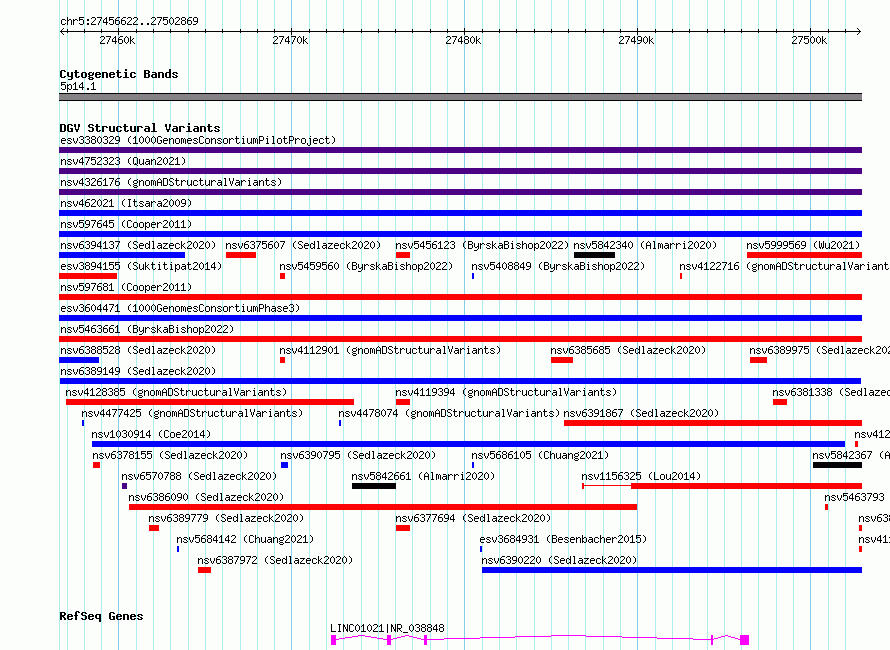Click the last magenta exon of LINC01021
This screenshot has height=650, width=890.
tap(745, 640)
